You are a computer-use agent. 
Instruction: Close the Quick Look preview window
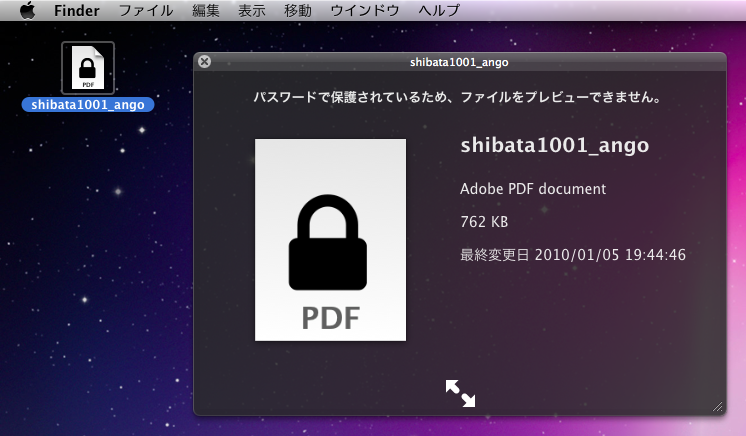pyautogui.click(x=205, y=62)
